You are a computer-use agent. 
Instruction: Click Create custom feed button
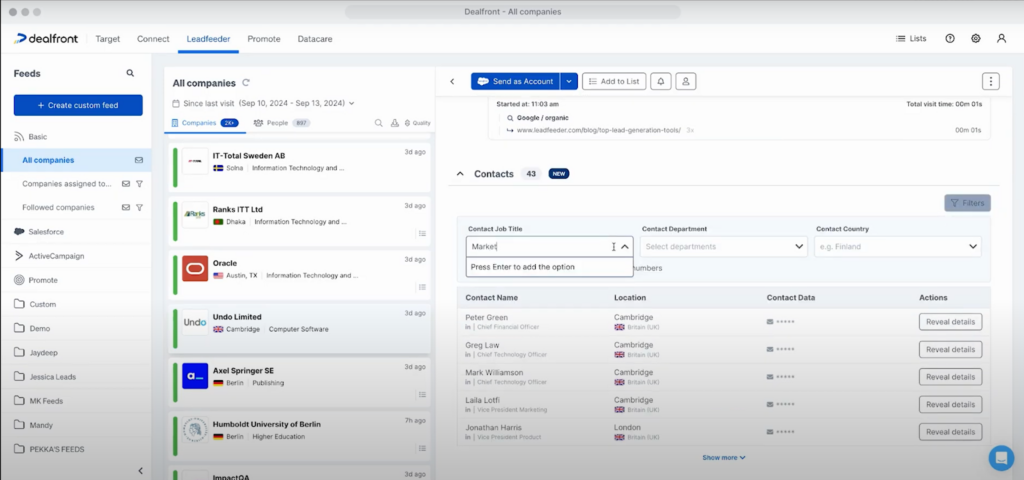point(78,105)
